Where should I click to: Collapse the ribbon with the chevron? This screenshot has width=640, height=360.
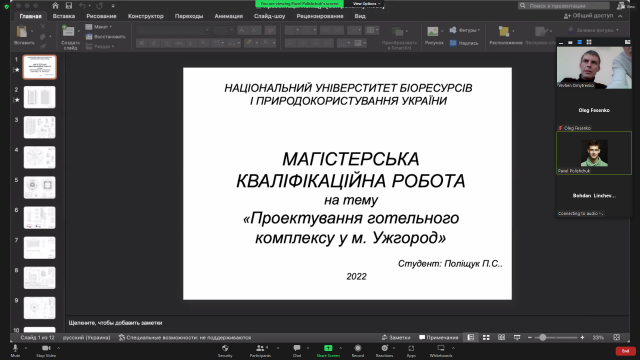tap(620, 16)
